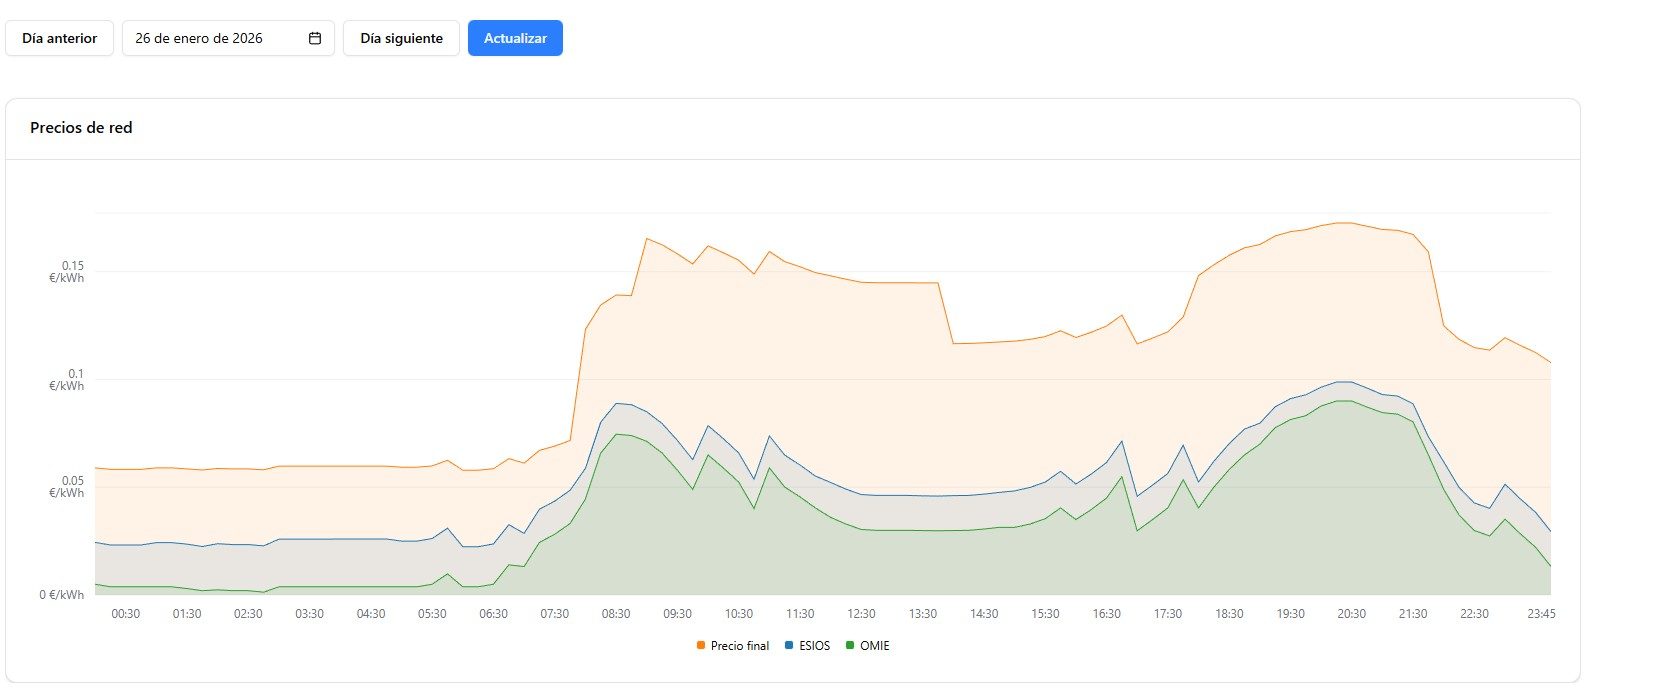Click the Día anterior button
The width and height of the screenshot is (1653, 689).
pos(59,38)
